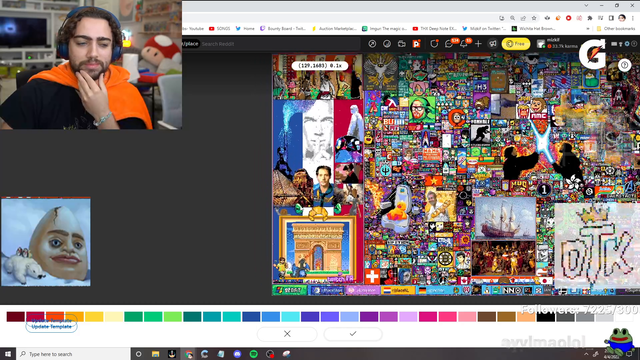640x360 pixels.
Task: Open the Wichita Hat Brown bookmark
Action: point(533,29)
